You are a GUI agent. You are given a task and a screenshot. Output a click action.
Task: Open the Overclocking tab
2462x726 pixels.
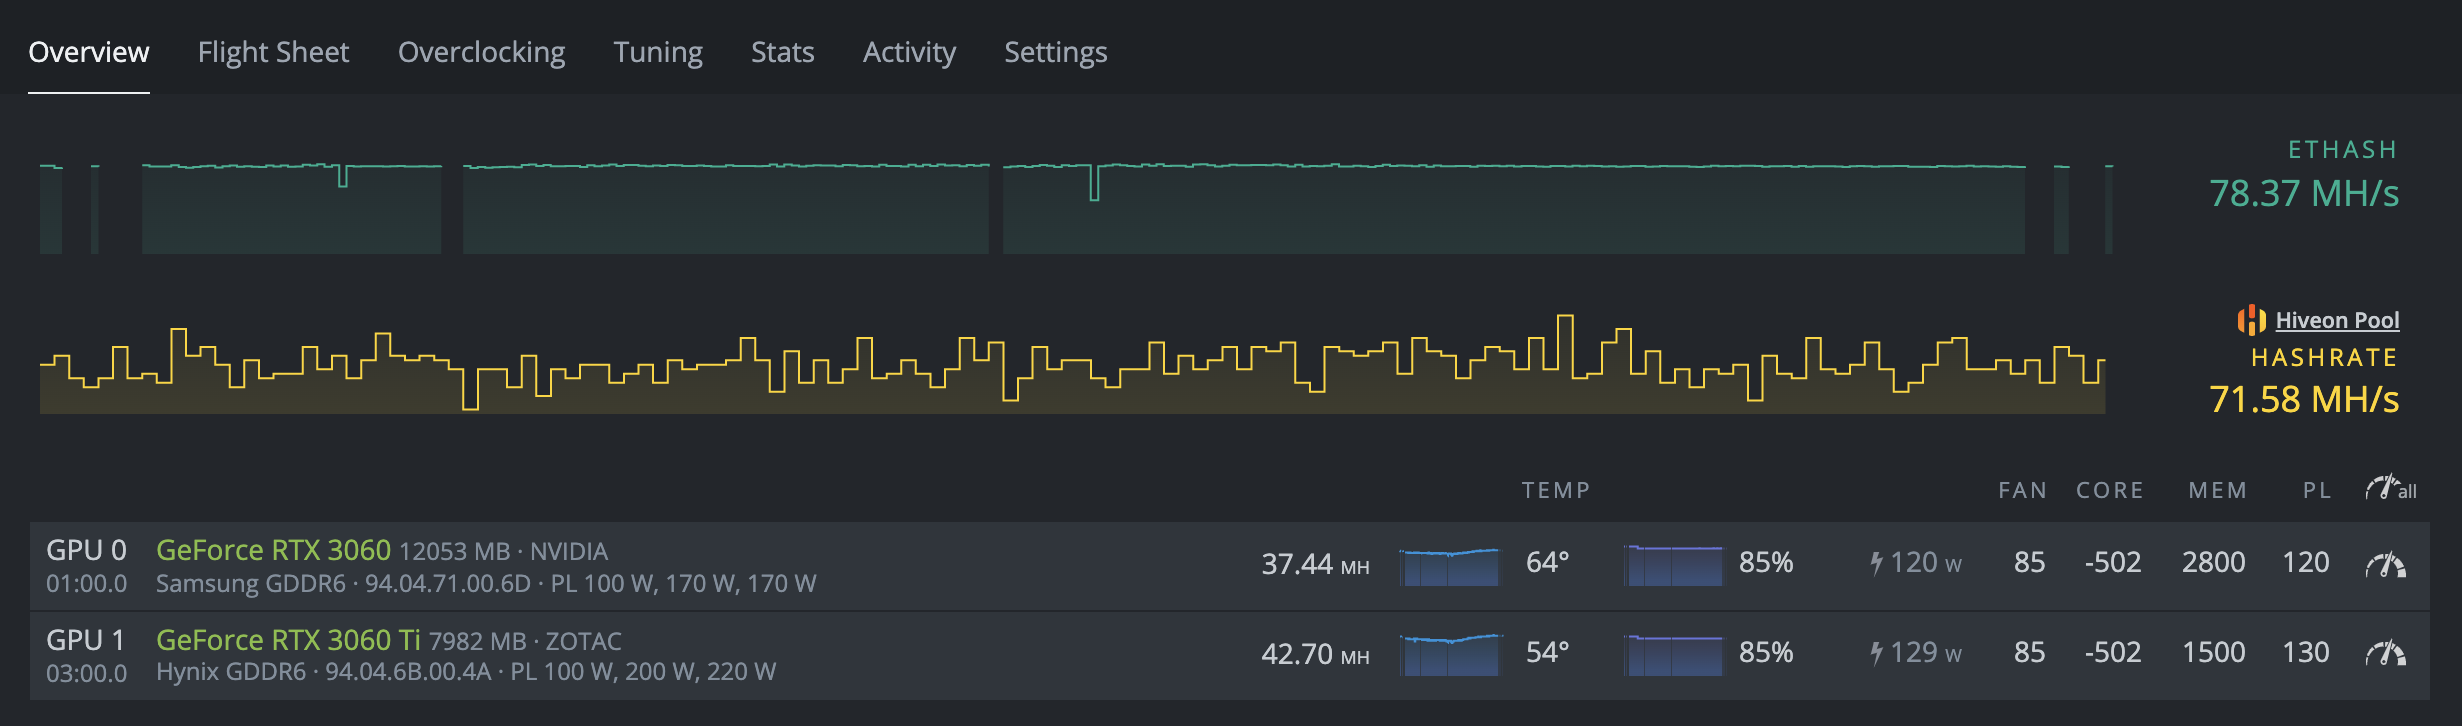[481, 52]
